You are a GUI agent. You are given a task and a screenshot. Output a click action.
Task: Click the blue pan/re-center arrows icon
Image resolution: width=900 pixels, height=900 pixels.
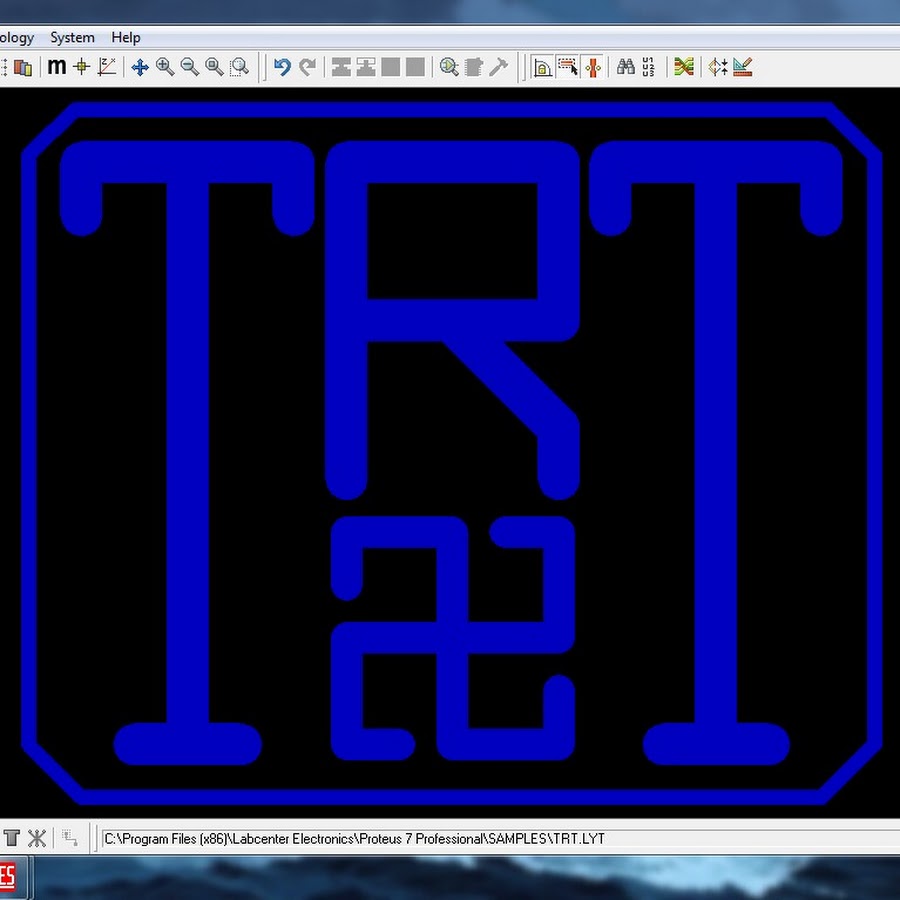pos(140,67)
